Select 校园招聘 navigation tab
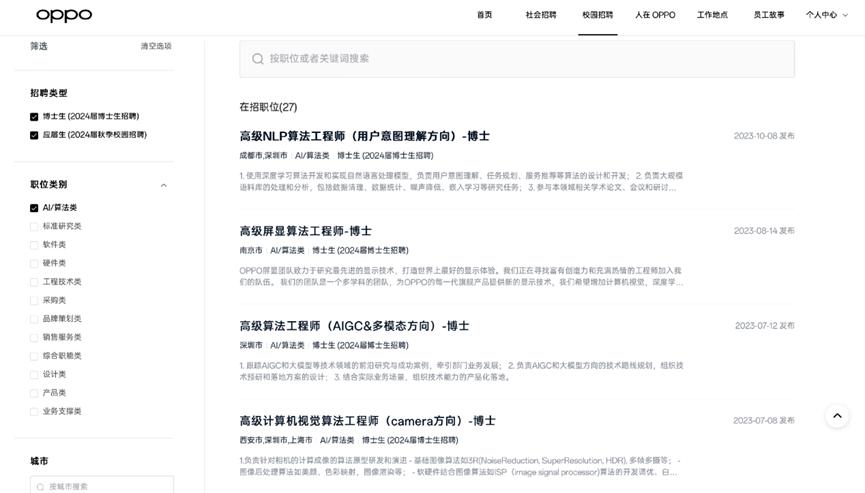 point(597,15)
